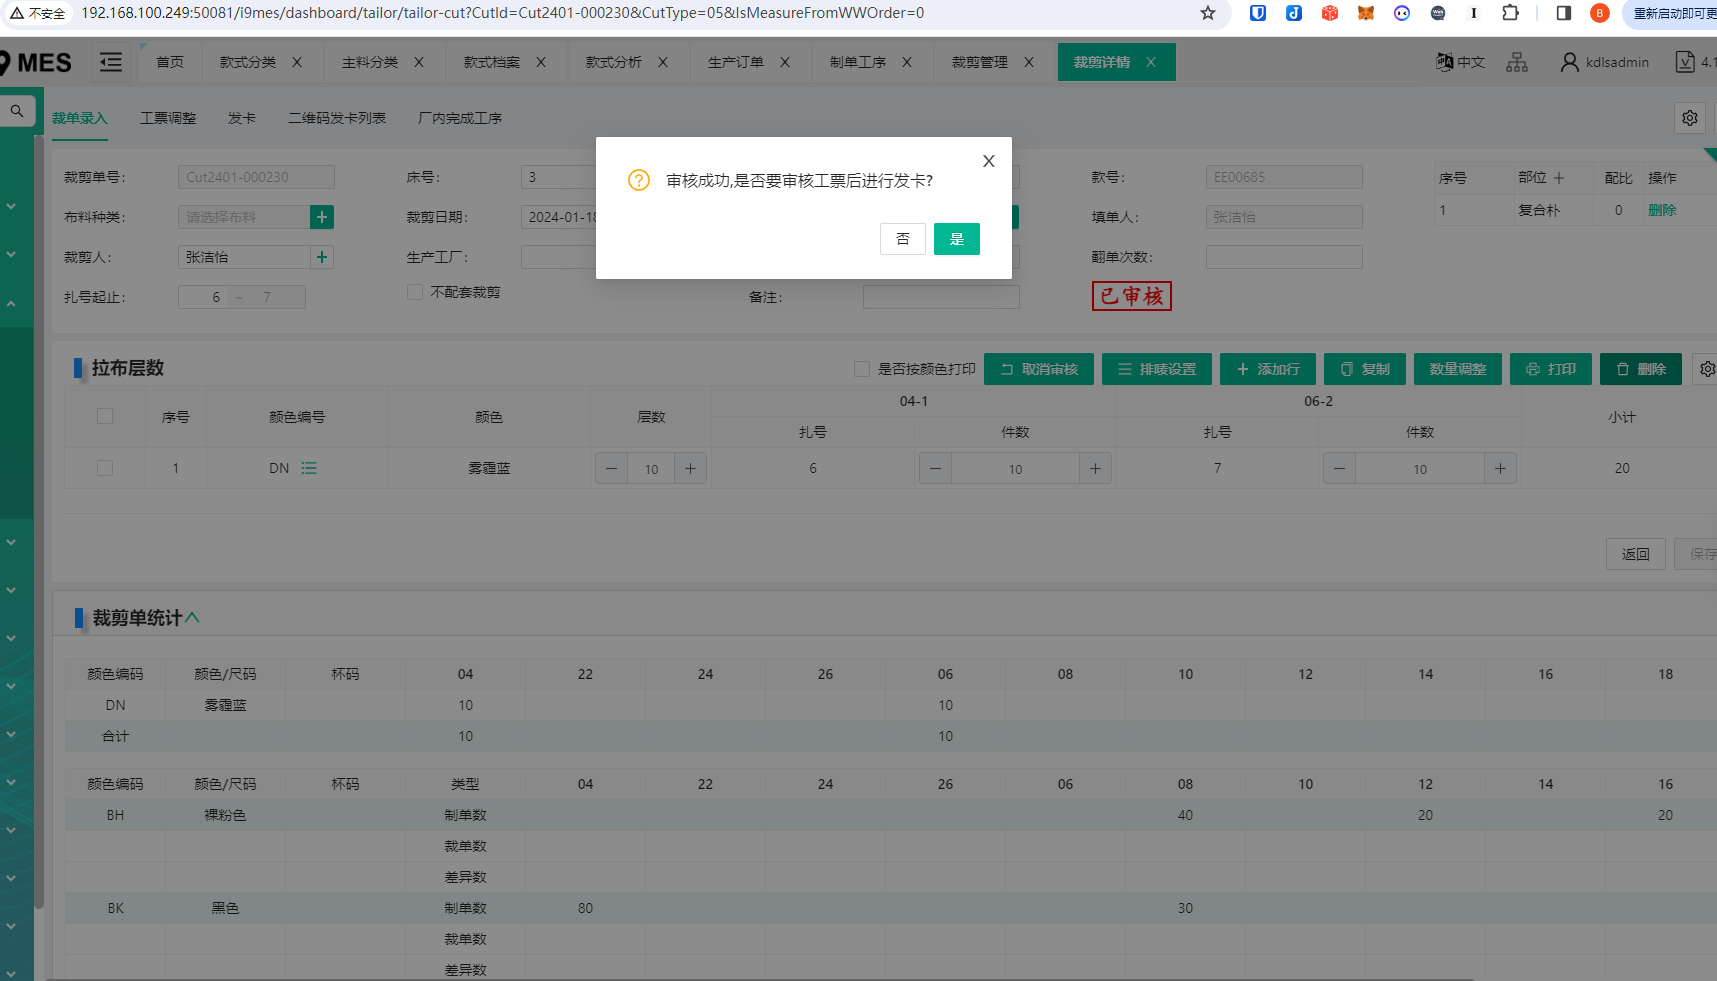The height and width of the screenshot is (981, 1717).
Task: Open the 二维码发卡列表 sub-tab
Action: (337, 118)
